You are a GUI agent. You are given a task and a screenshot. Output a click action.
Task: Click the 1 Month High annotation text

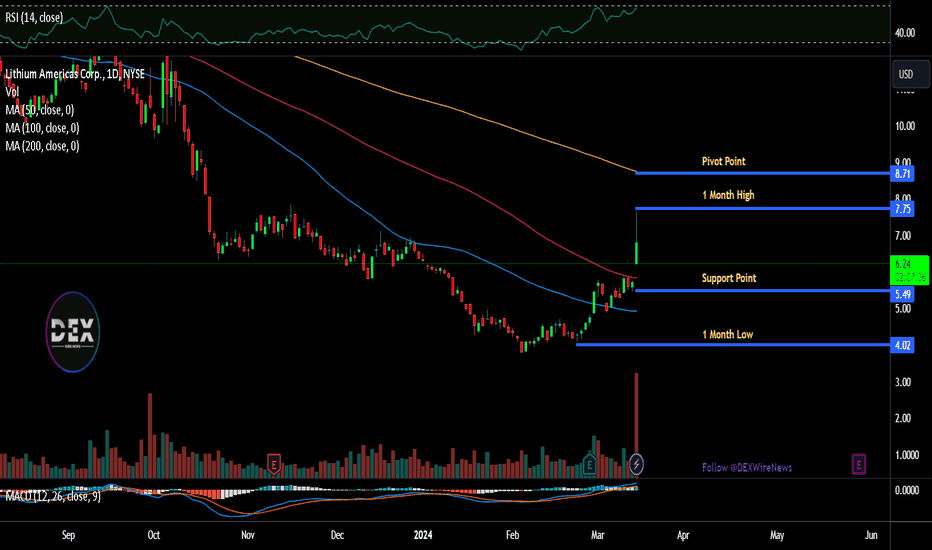click(x=728, y=195)
